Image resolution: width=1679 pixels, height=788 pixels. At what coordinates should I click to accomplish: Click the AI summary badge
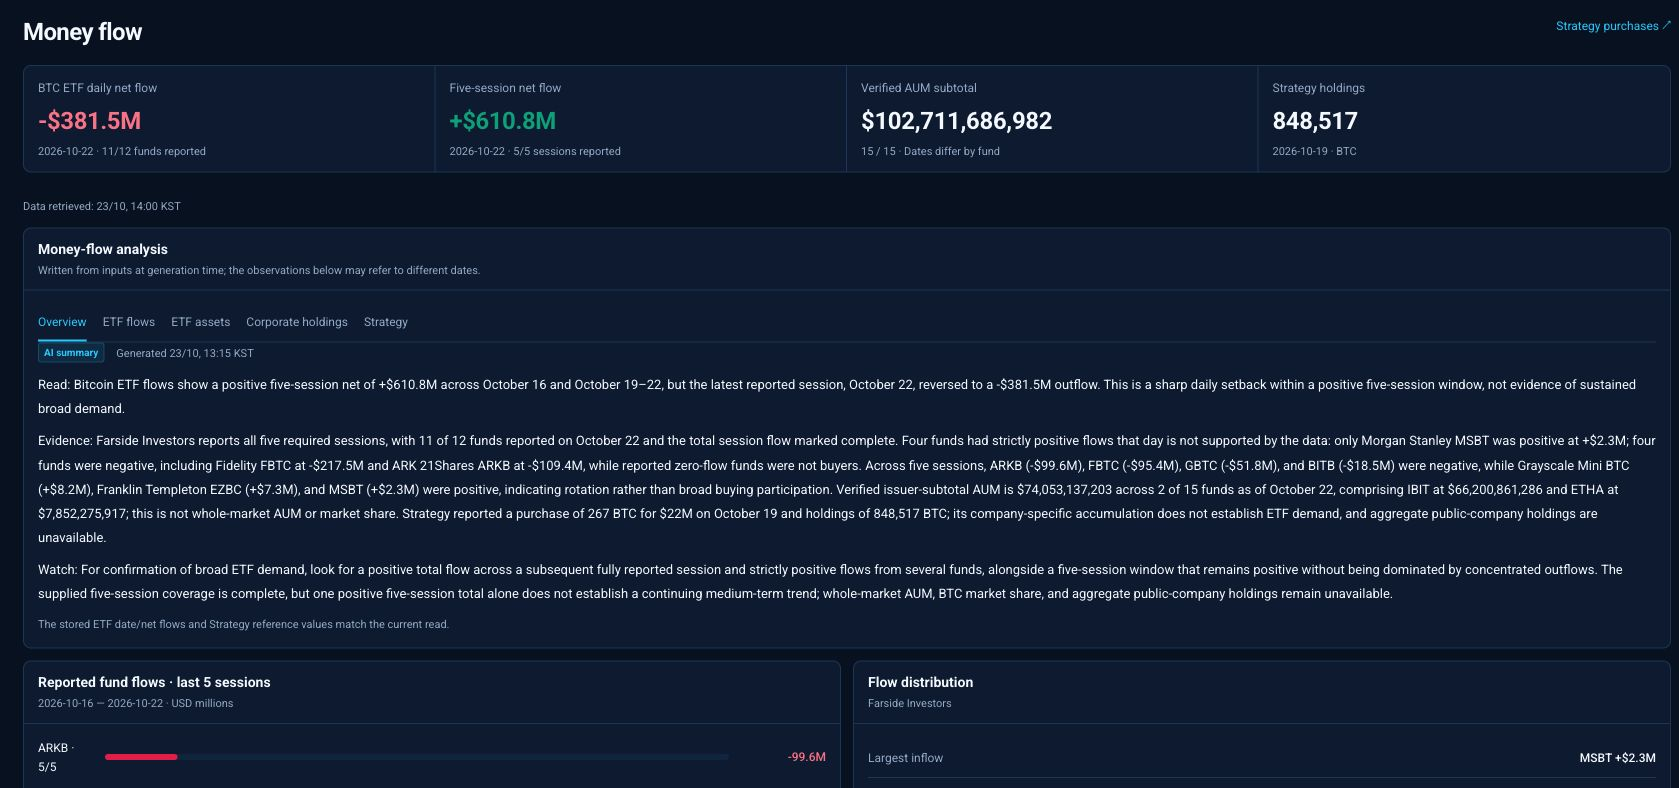point(71,353)
